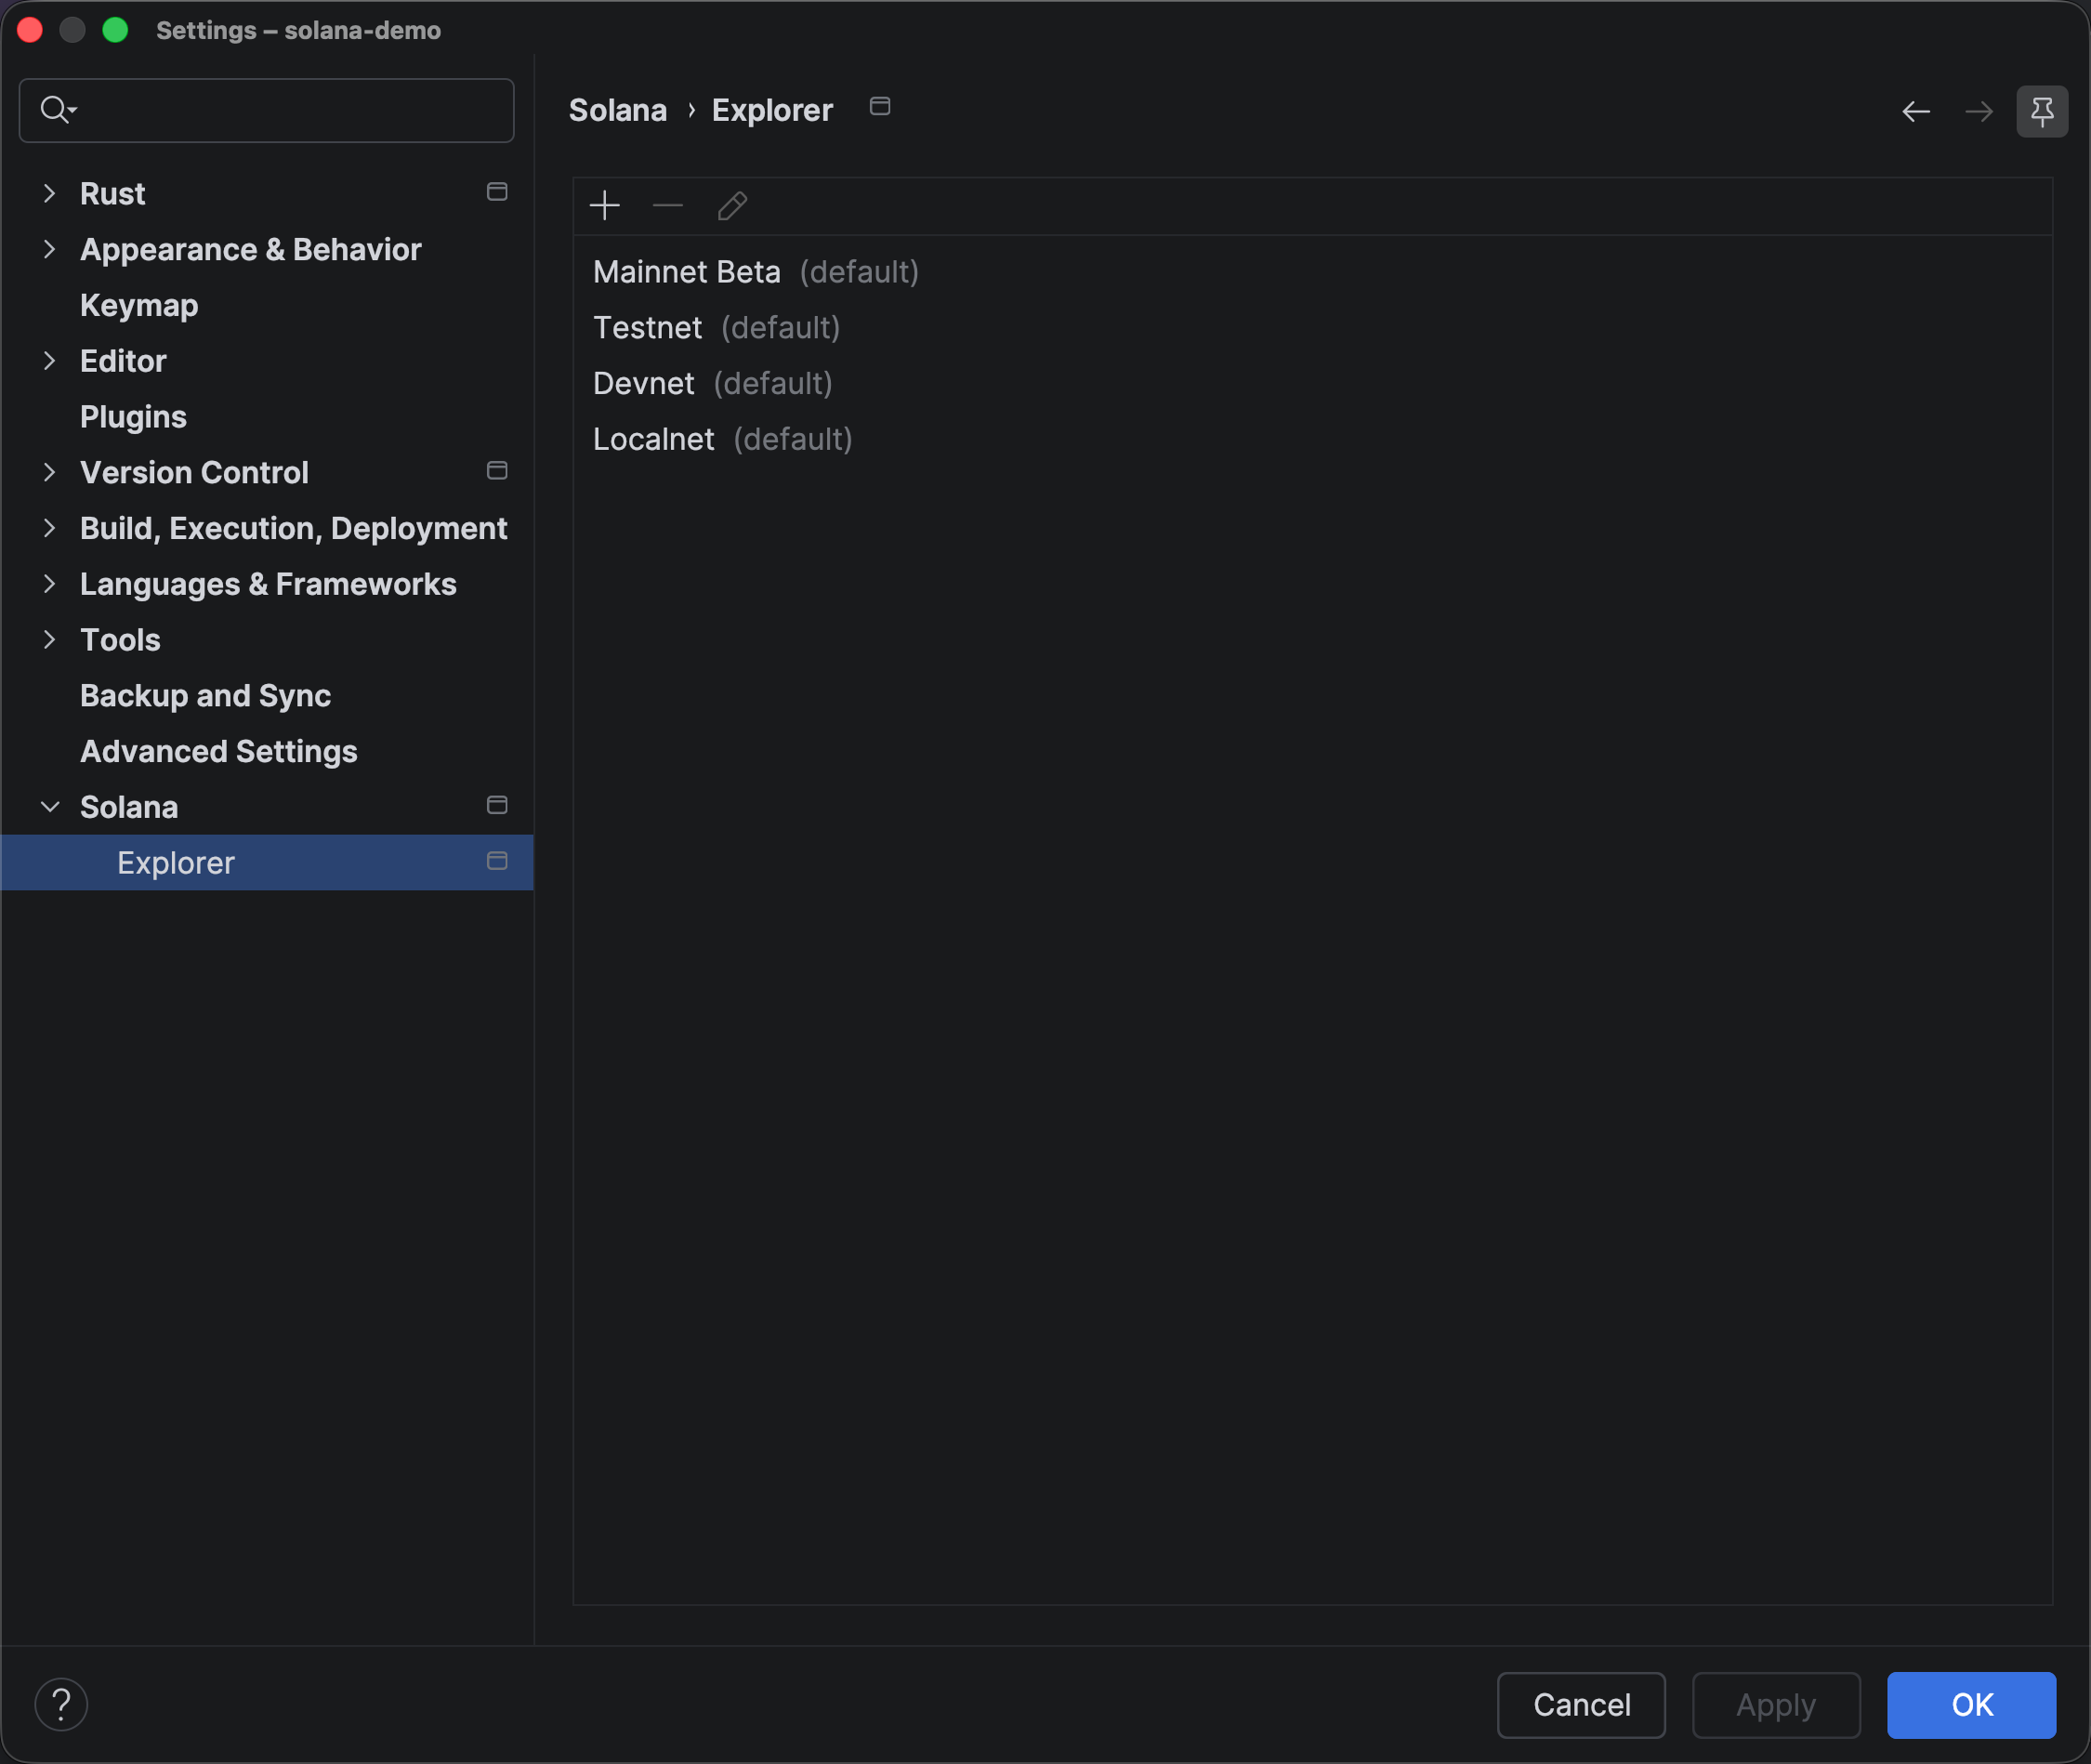
Task: Select the Solana tree item
Action: [129, 807]
